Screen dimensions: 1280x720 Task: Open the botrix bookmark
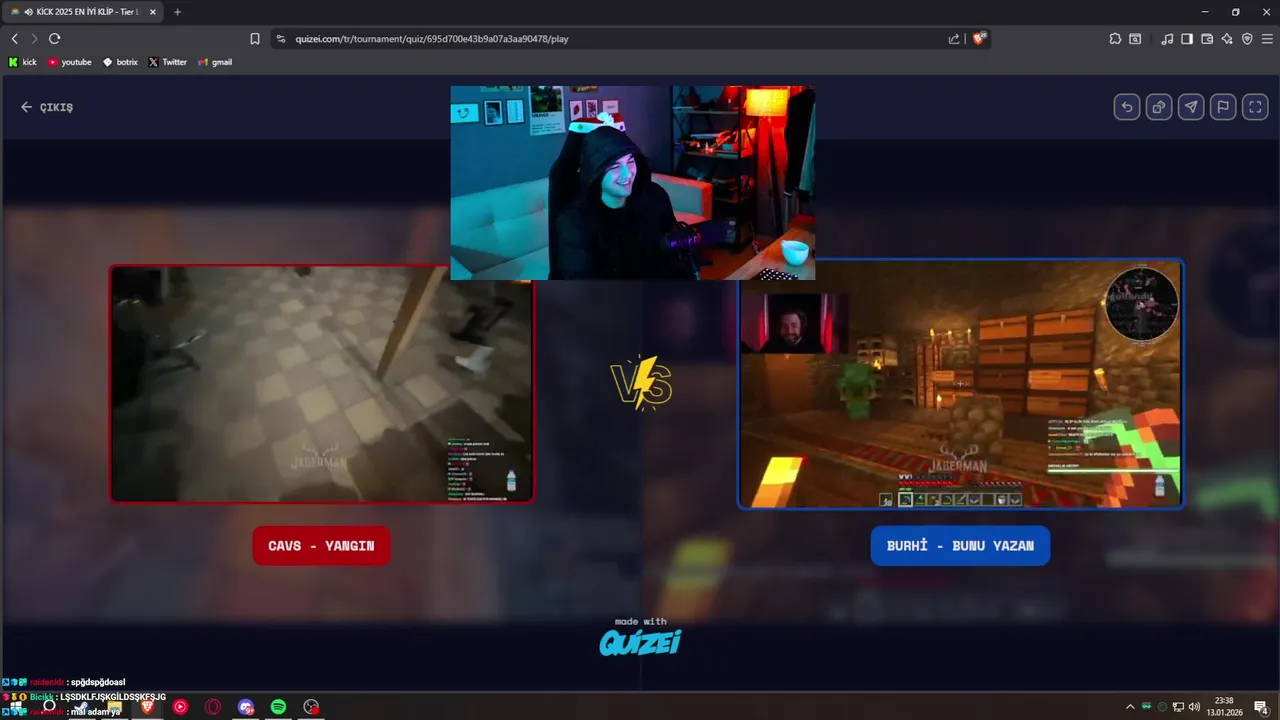pos(120,62)
